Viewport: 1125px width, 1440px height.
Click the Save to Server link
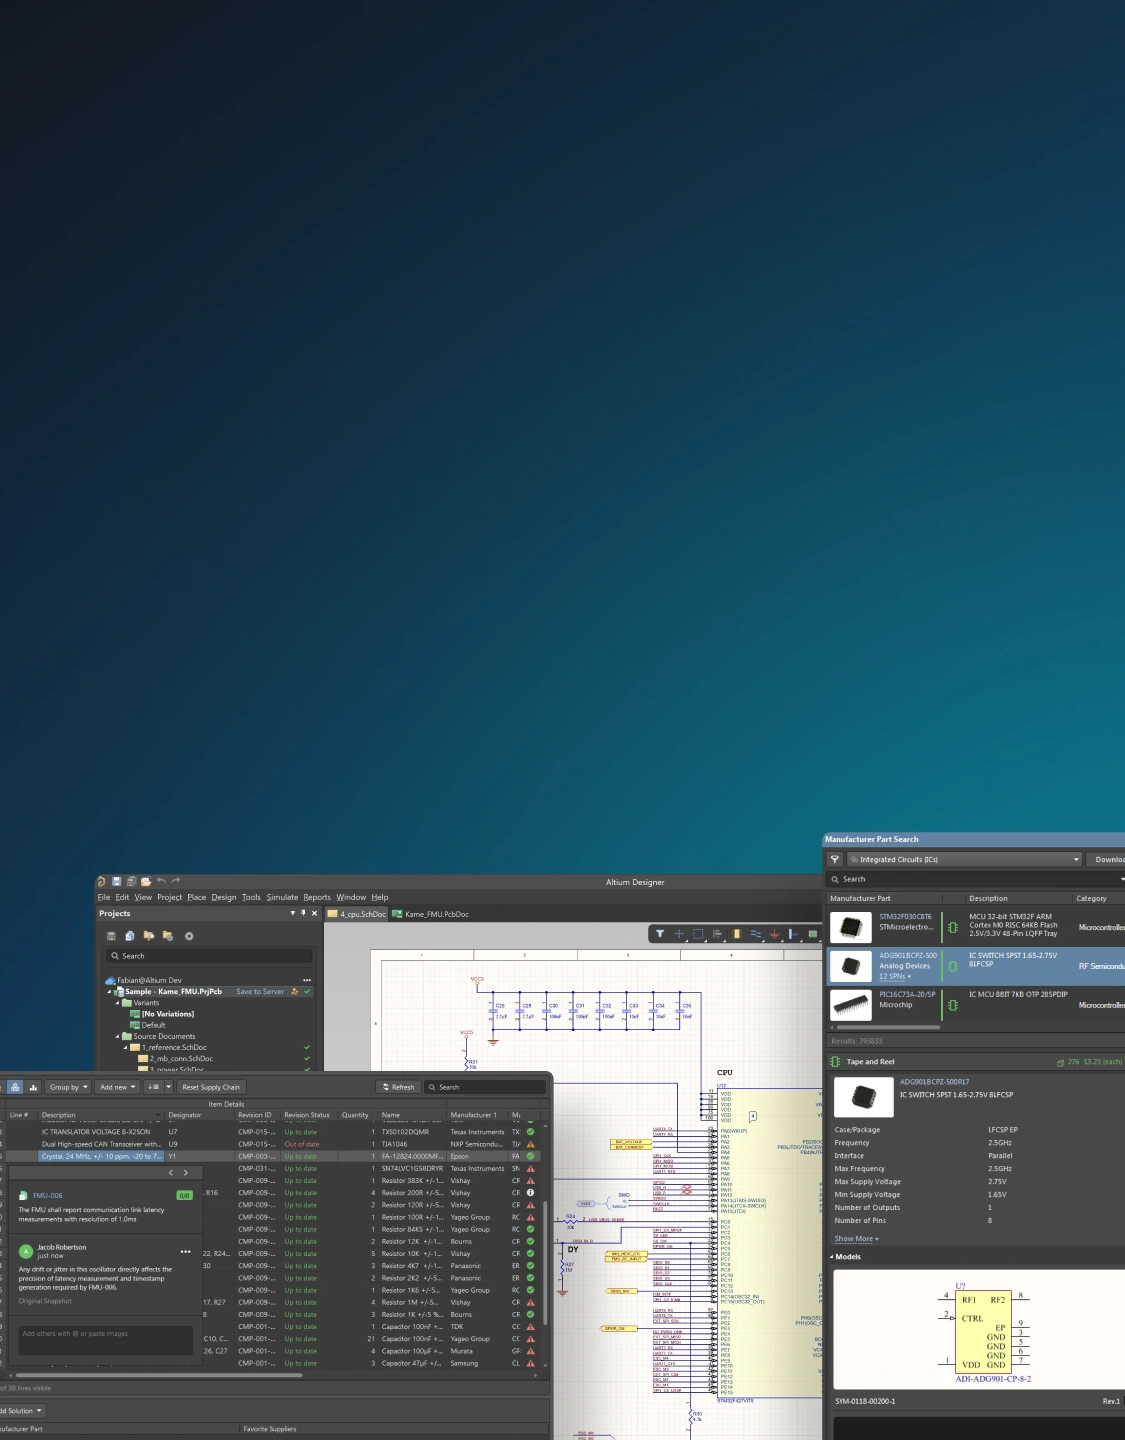(x=260, y=992)
